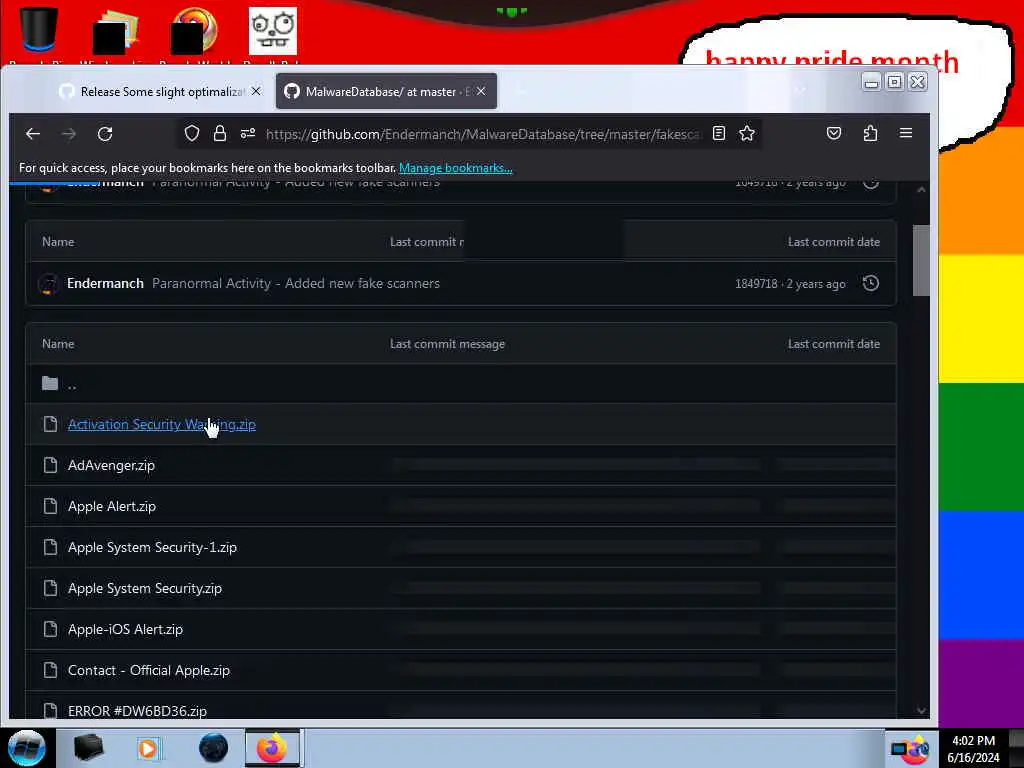
Task: Toggle reader view icon in address bar
Action: 718,133
